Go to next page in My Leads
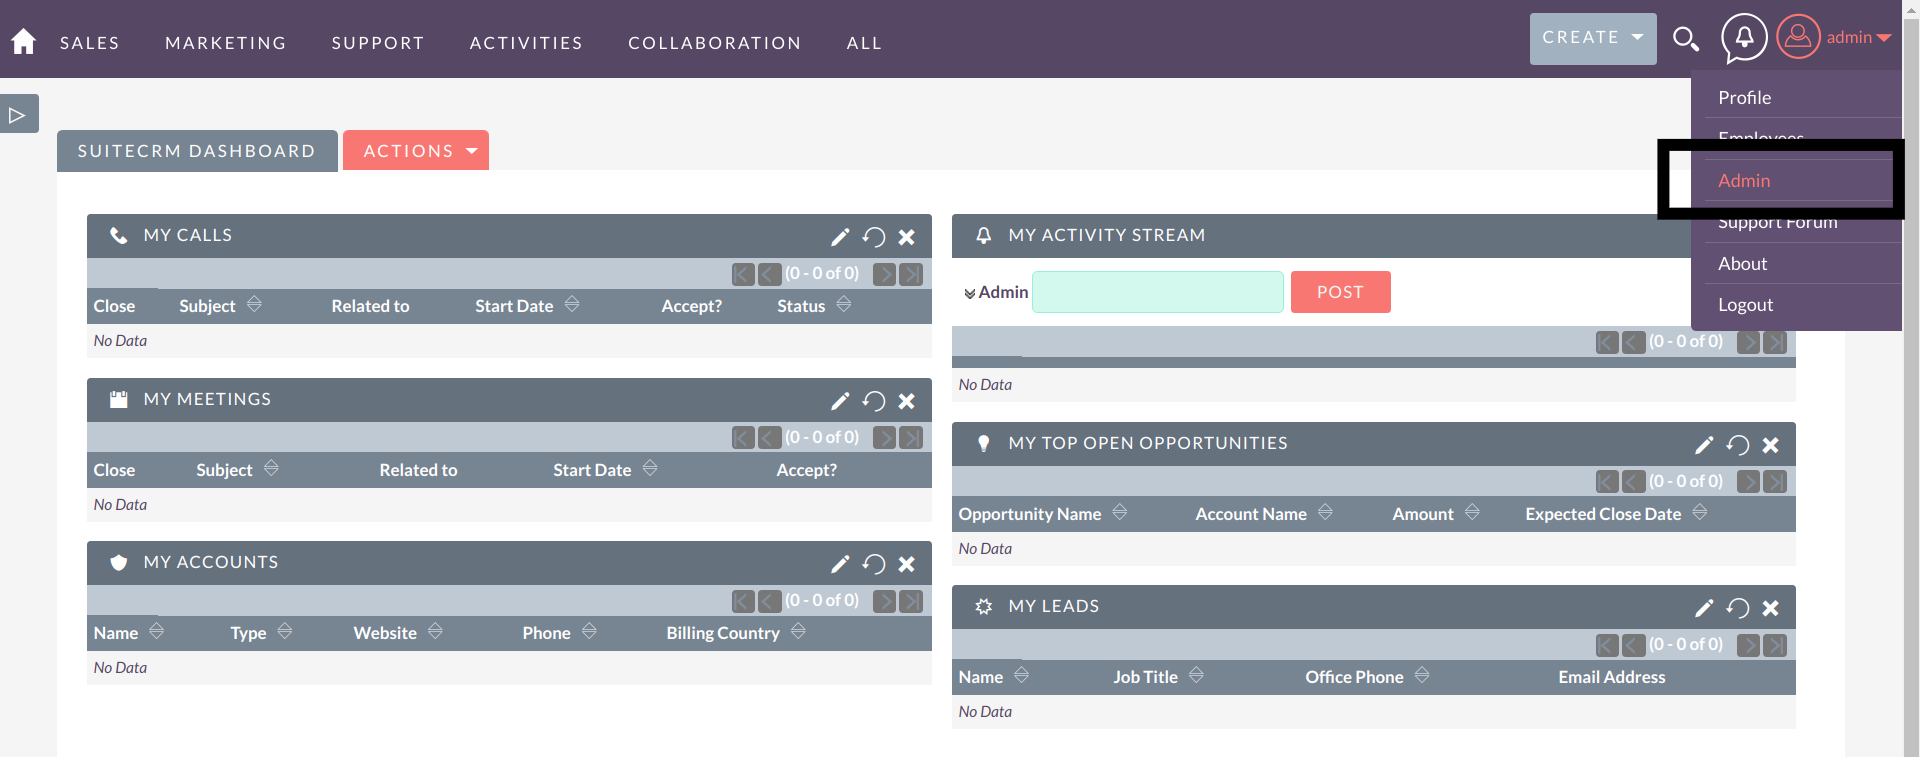The width and height of the screenshot is (1920, 757). (1748, 645)
